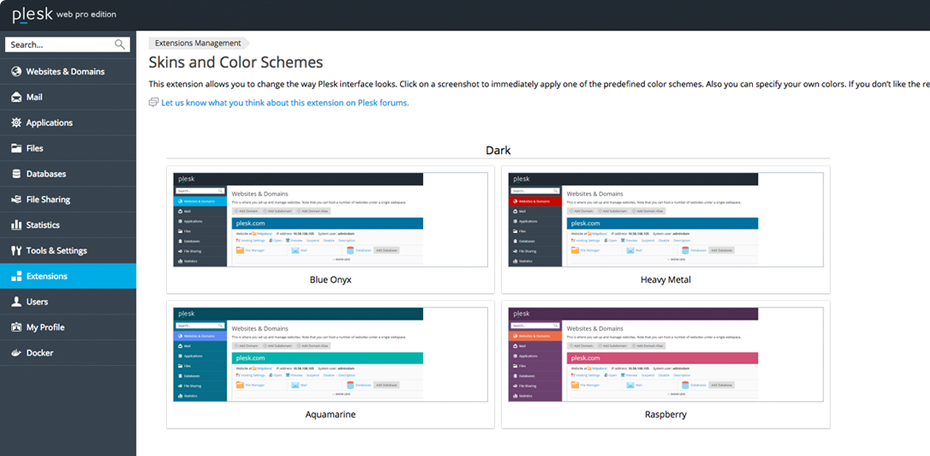Viewport: 930px width, 456px height.
Task: Click the Files folder icon
Action: [x=17, y=148]
